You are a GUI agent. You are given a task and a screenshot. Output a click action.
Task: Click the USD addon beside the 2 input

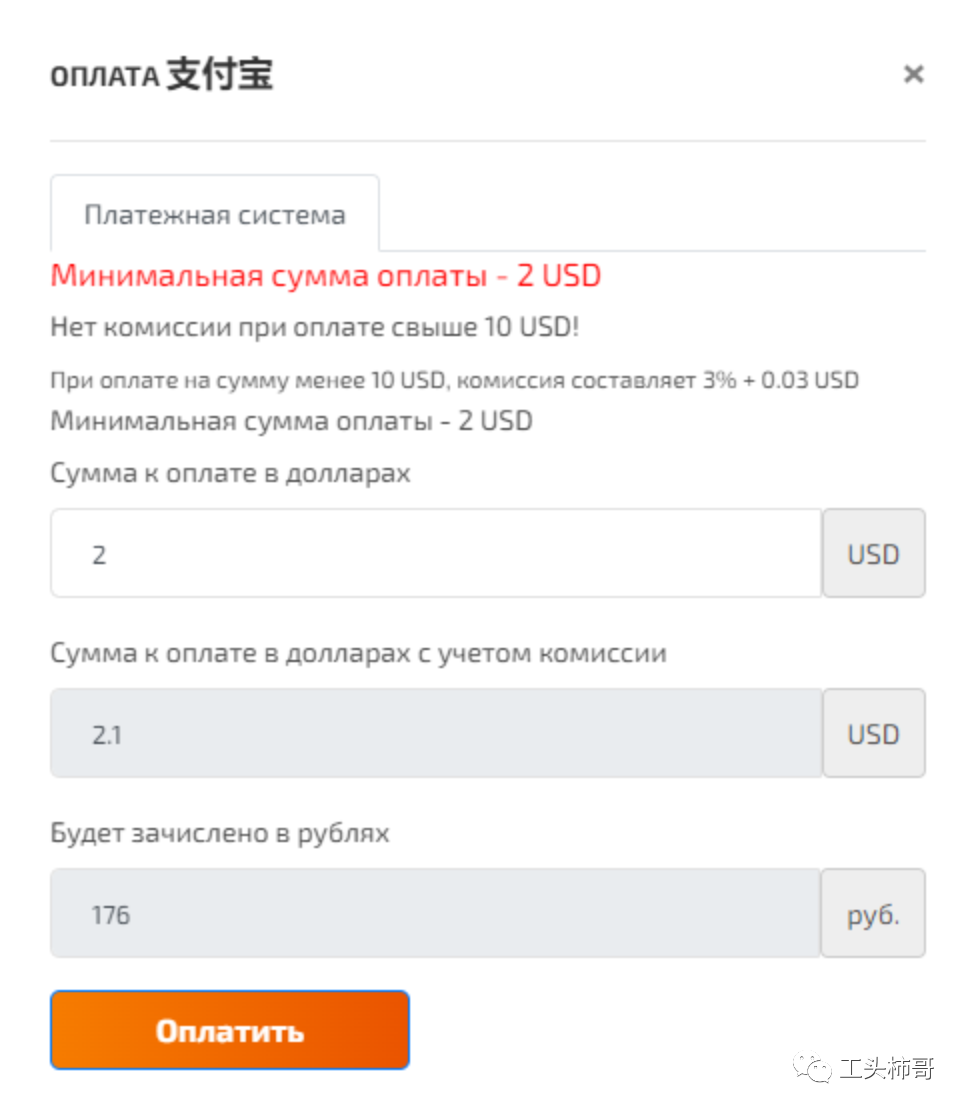[x=873, y=554]
